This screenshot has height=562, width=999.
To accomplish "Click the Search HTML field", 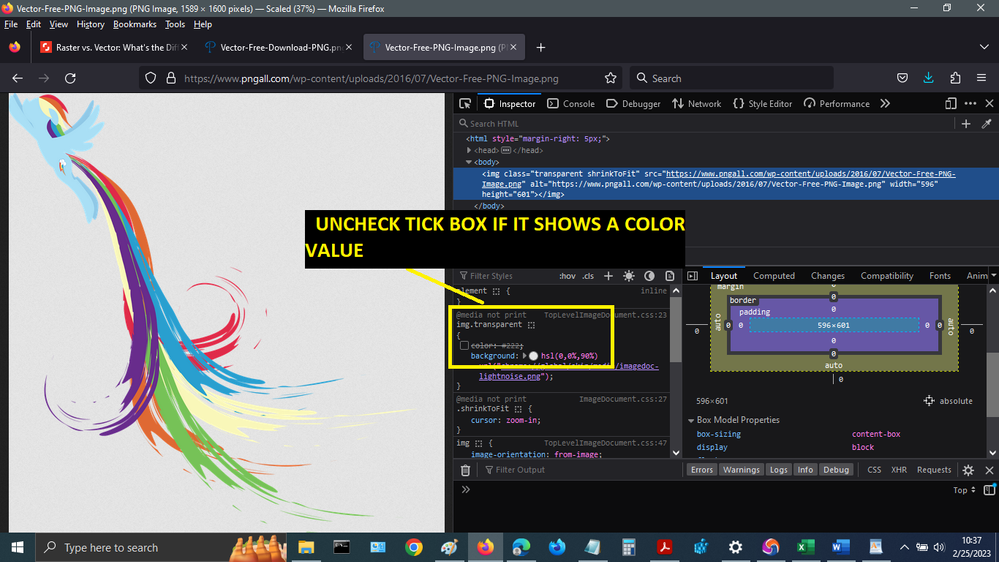I will pyautogui.click(x=704, y=124).
